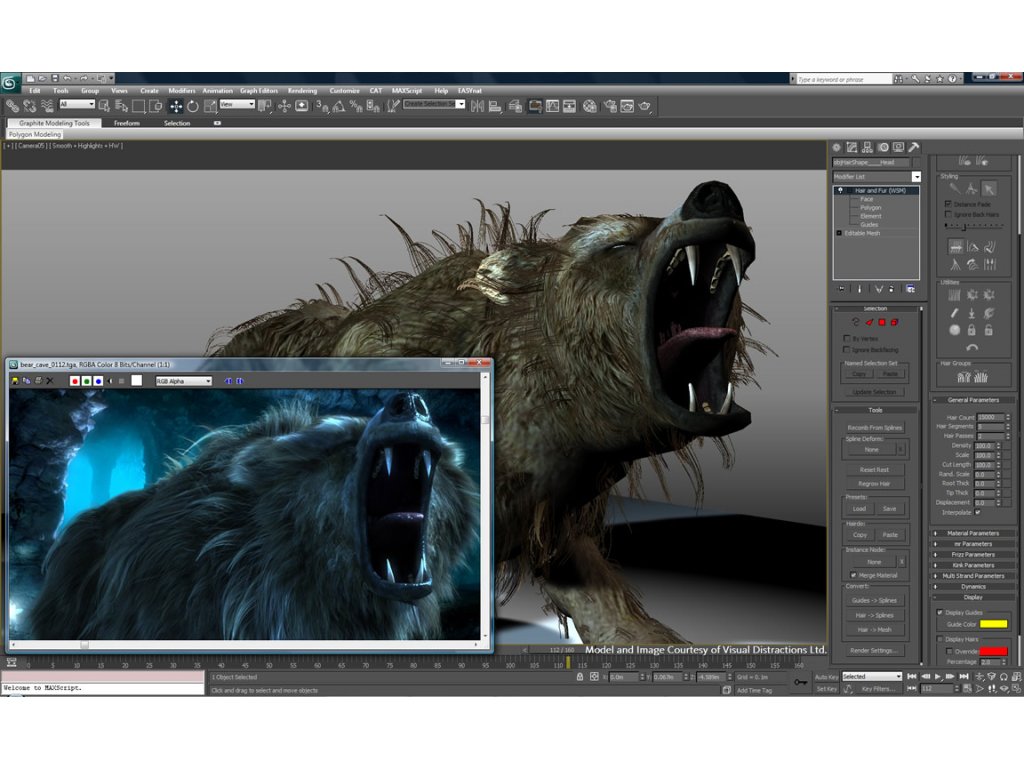Switch to the Freeform tab

127,123
